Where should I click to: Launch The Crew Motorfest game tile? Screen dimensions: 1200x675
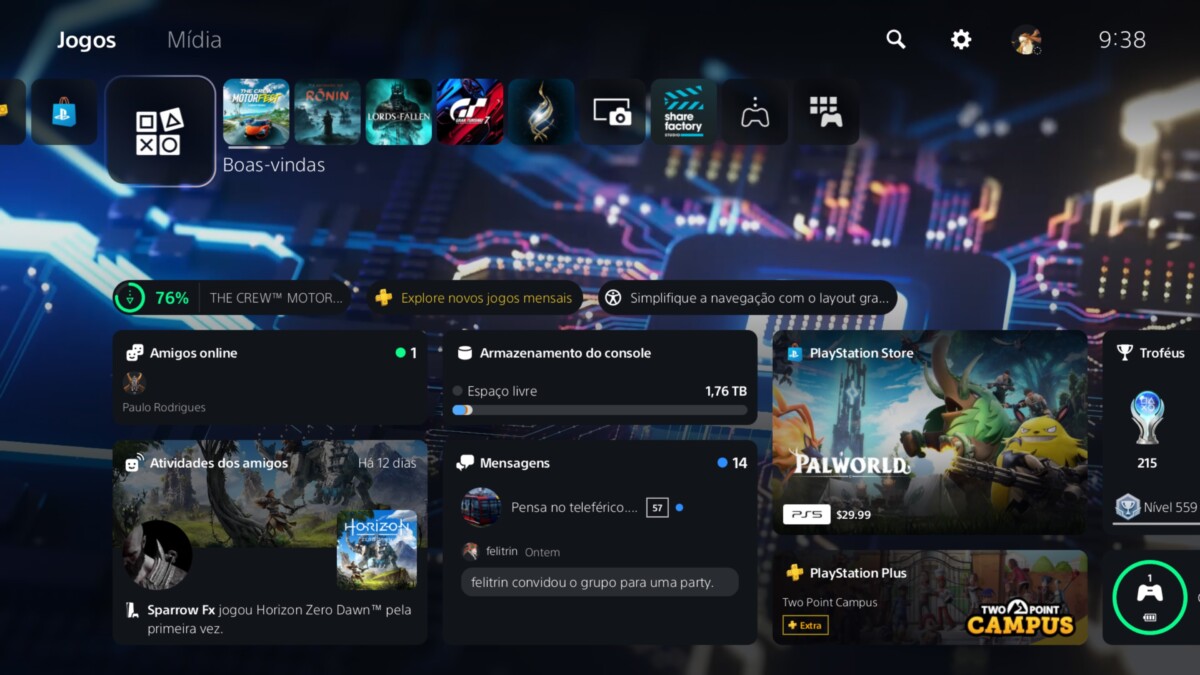pyautogui.click(x=256, y=112)
